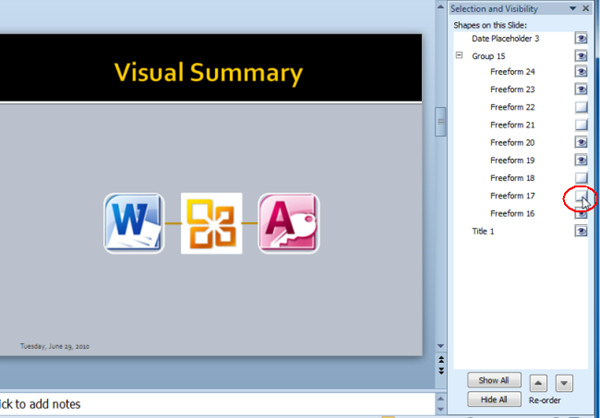600x418 pixels.
Task: Select Freeform 24 in shapes list
Action: coord(512,72)
